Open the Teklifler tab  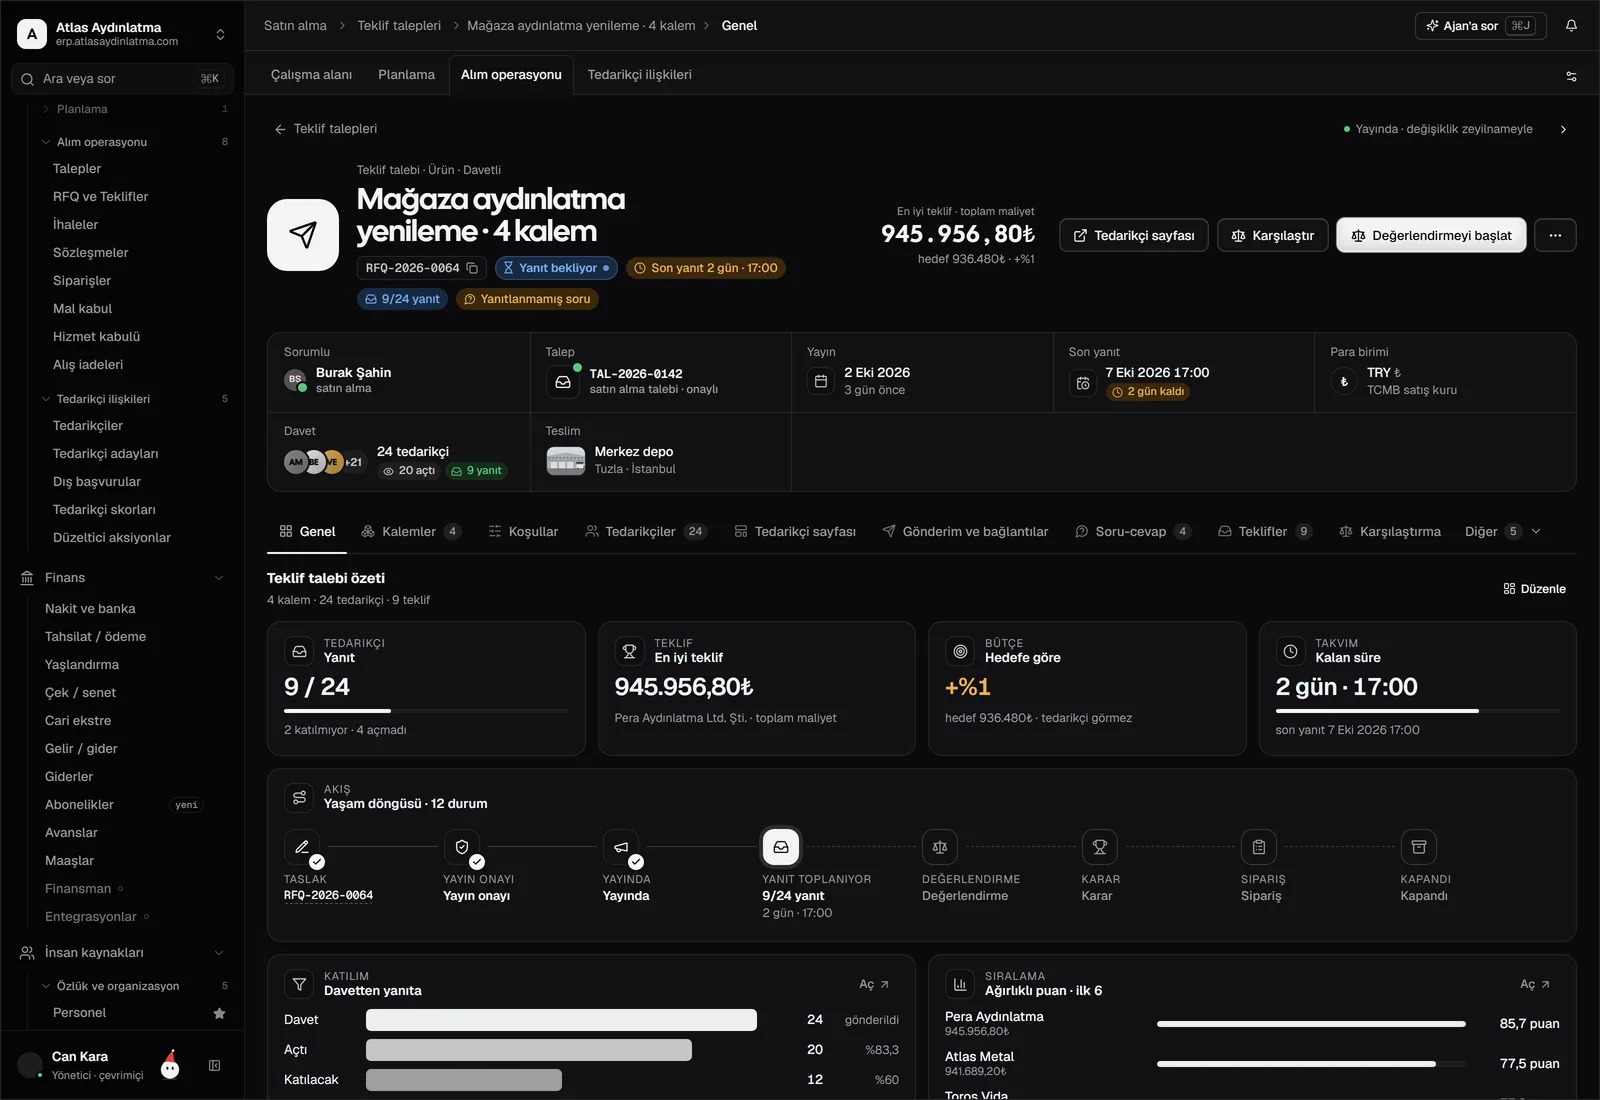coord(1265,532)
